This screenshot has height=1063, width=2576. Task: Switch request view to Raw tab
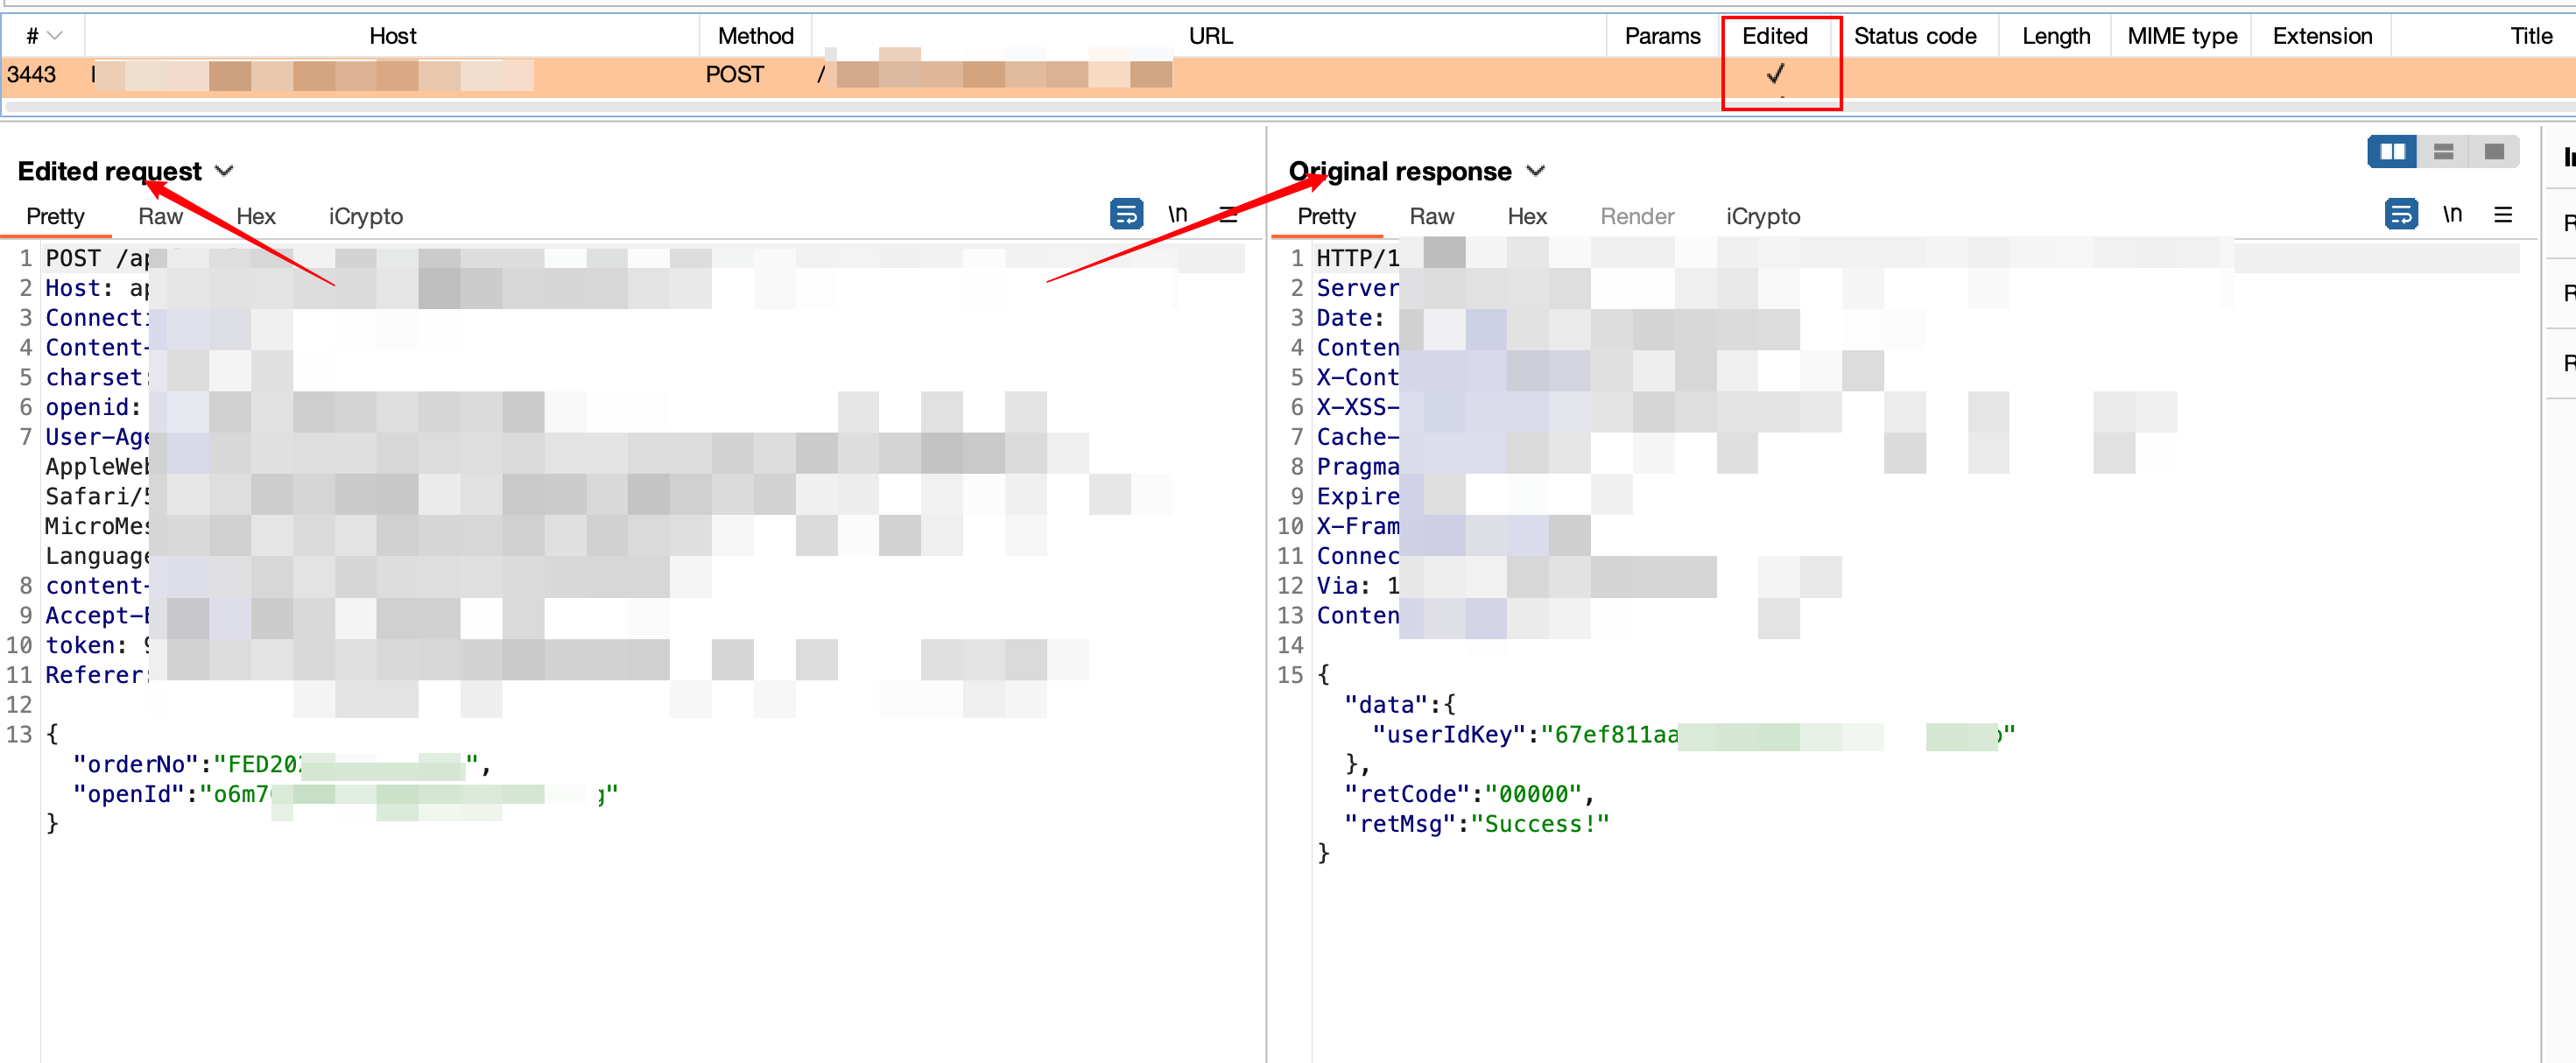pyautogui.click(x=160, y=216)
